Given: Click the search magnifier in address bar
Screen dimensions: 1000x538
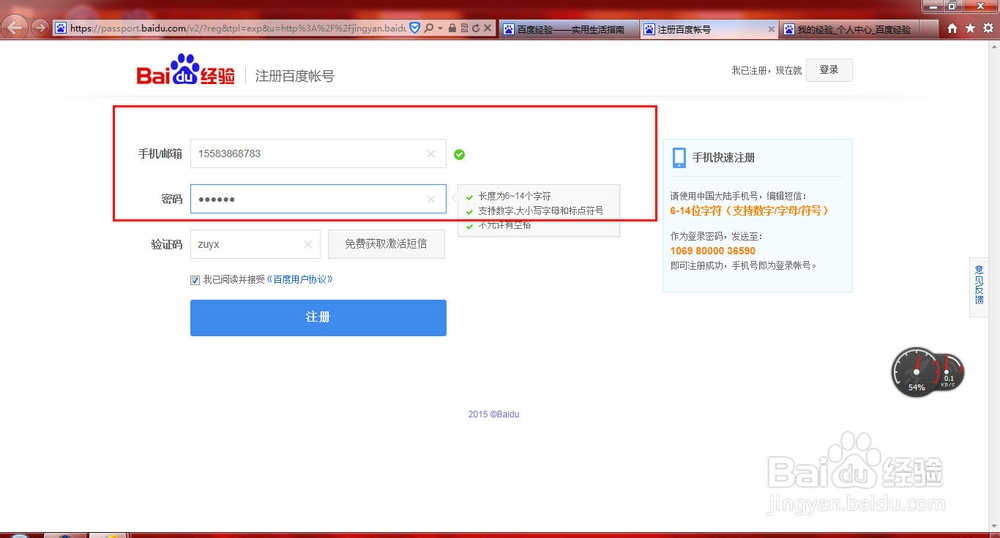Looking at the screenshot, I should (429, 28).
